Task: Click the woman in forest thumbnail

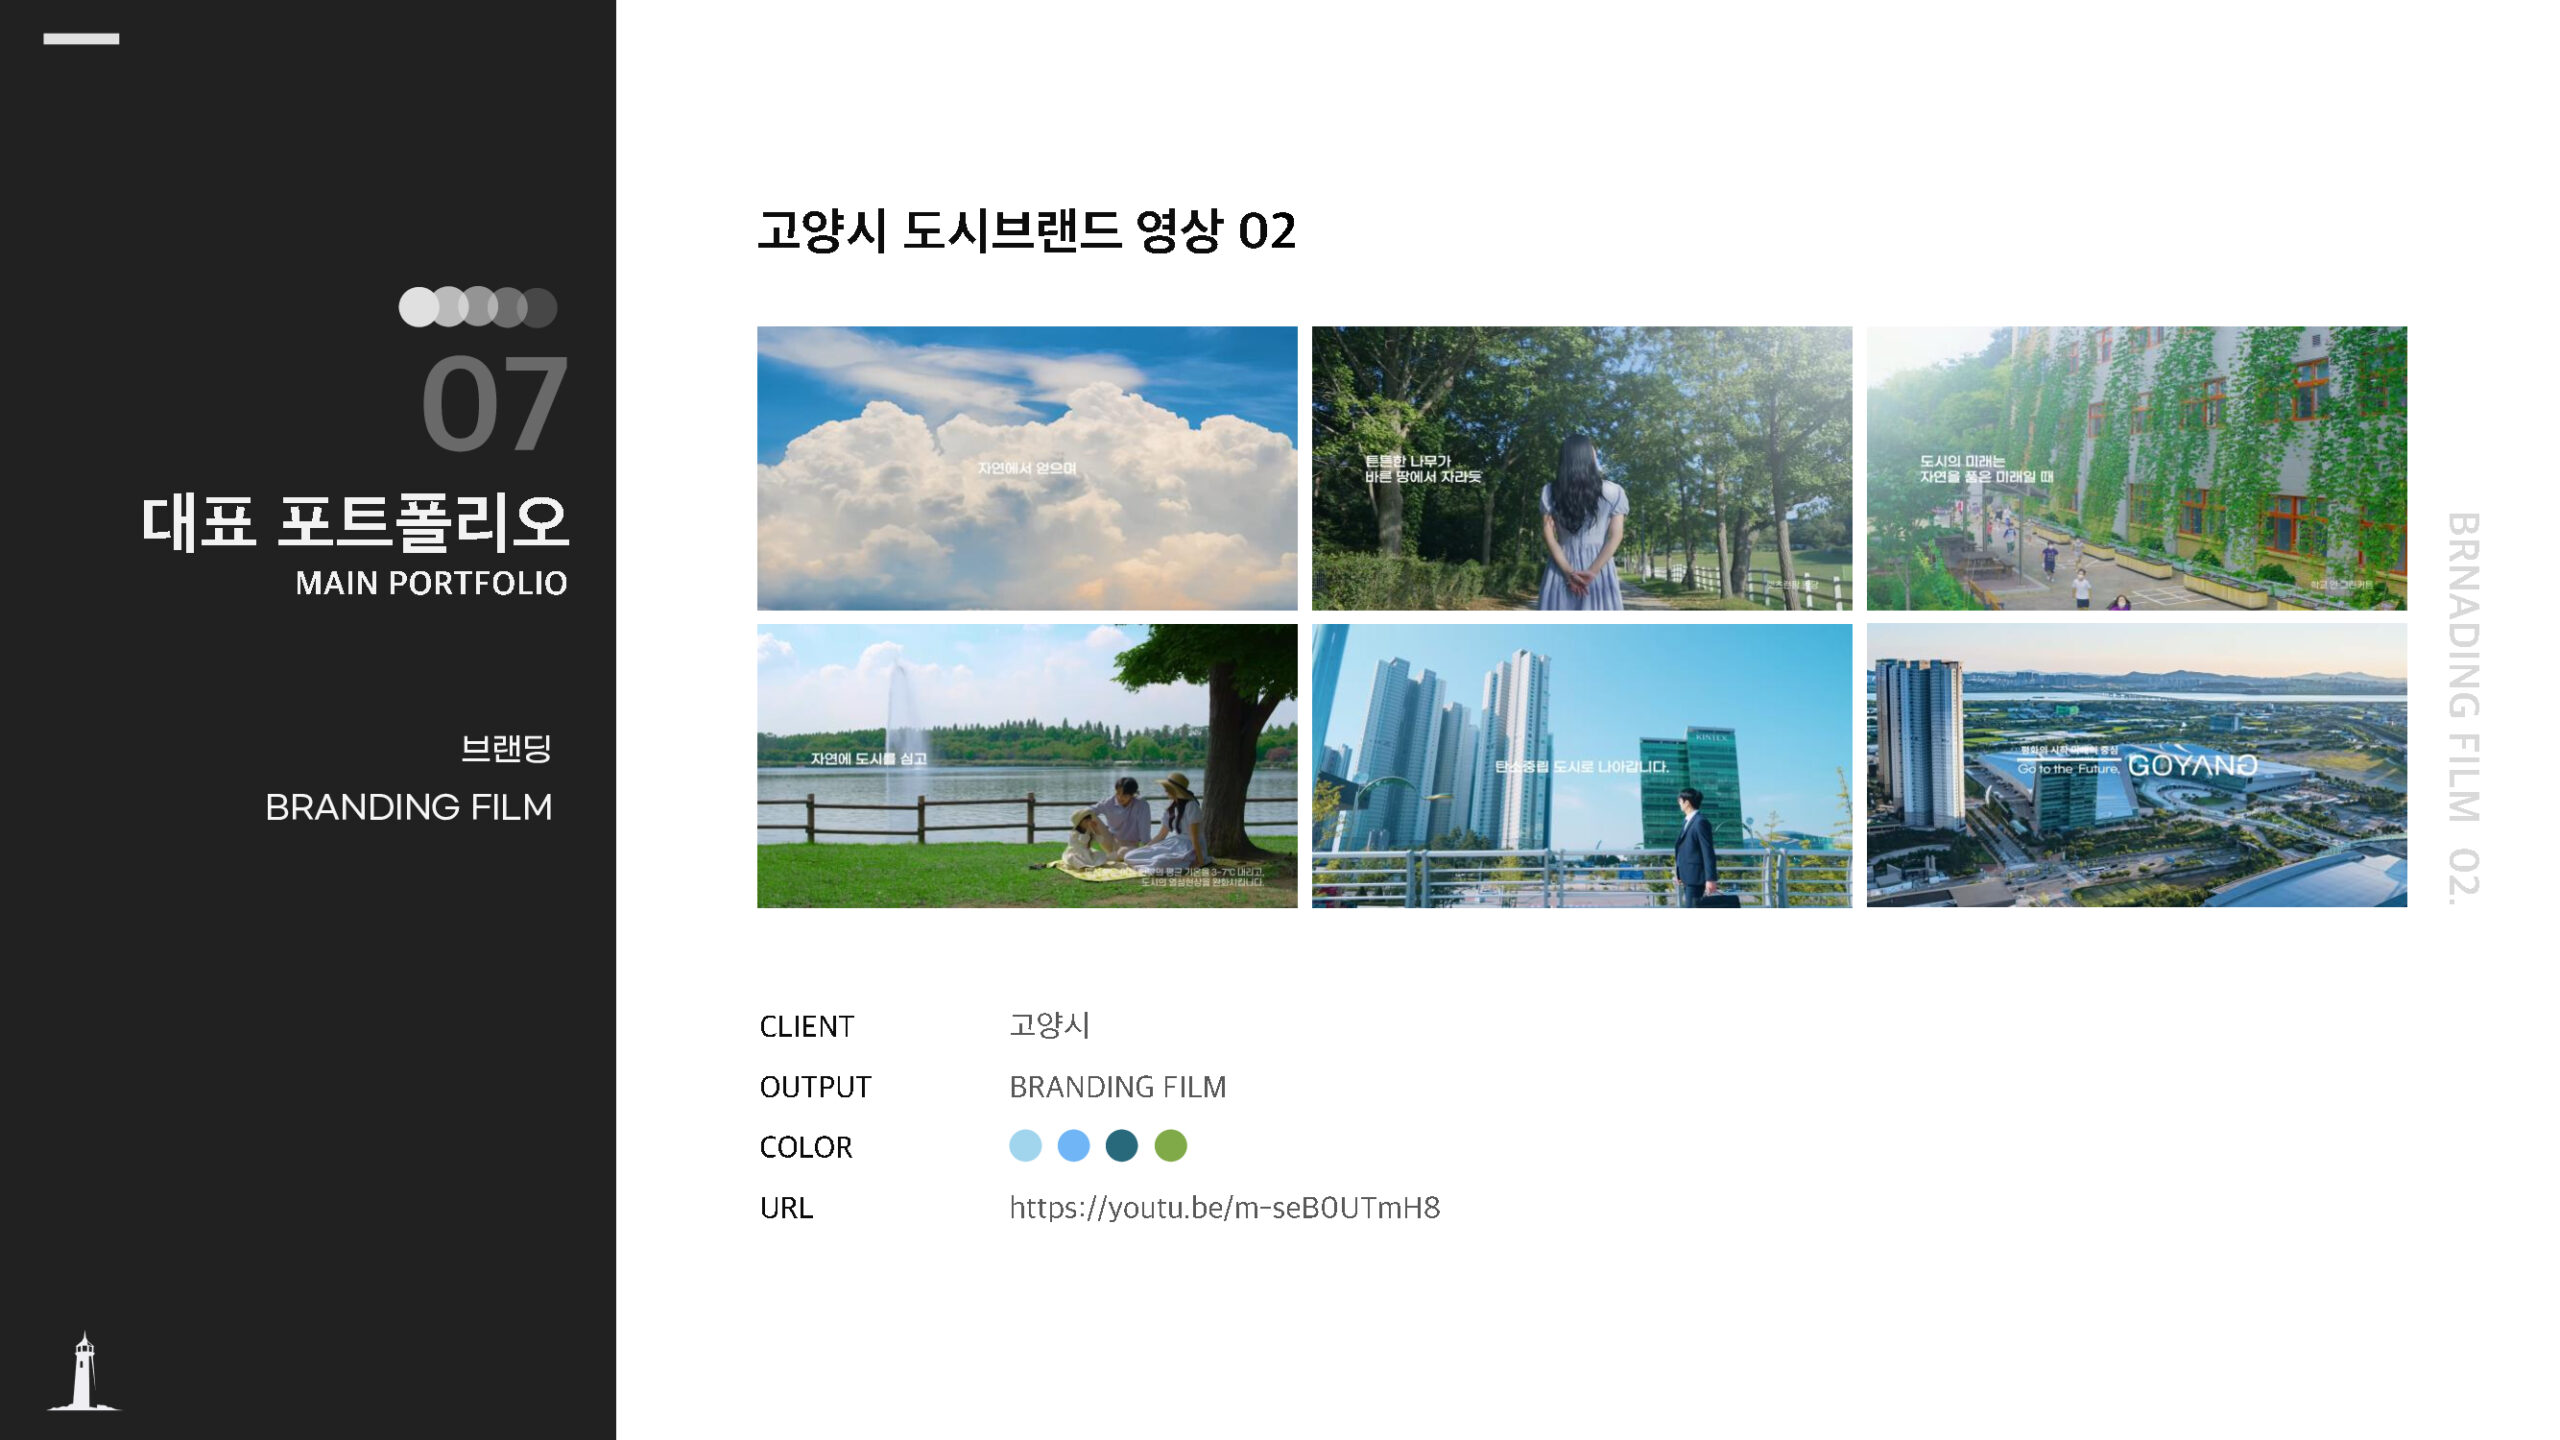Action: pyautogui.click(x=1581, y=468)
